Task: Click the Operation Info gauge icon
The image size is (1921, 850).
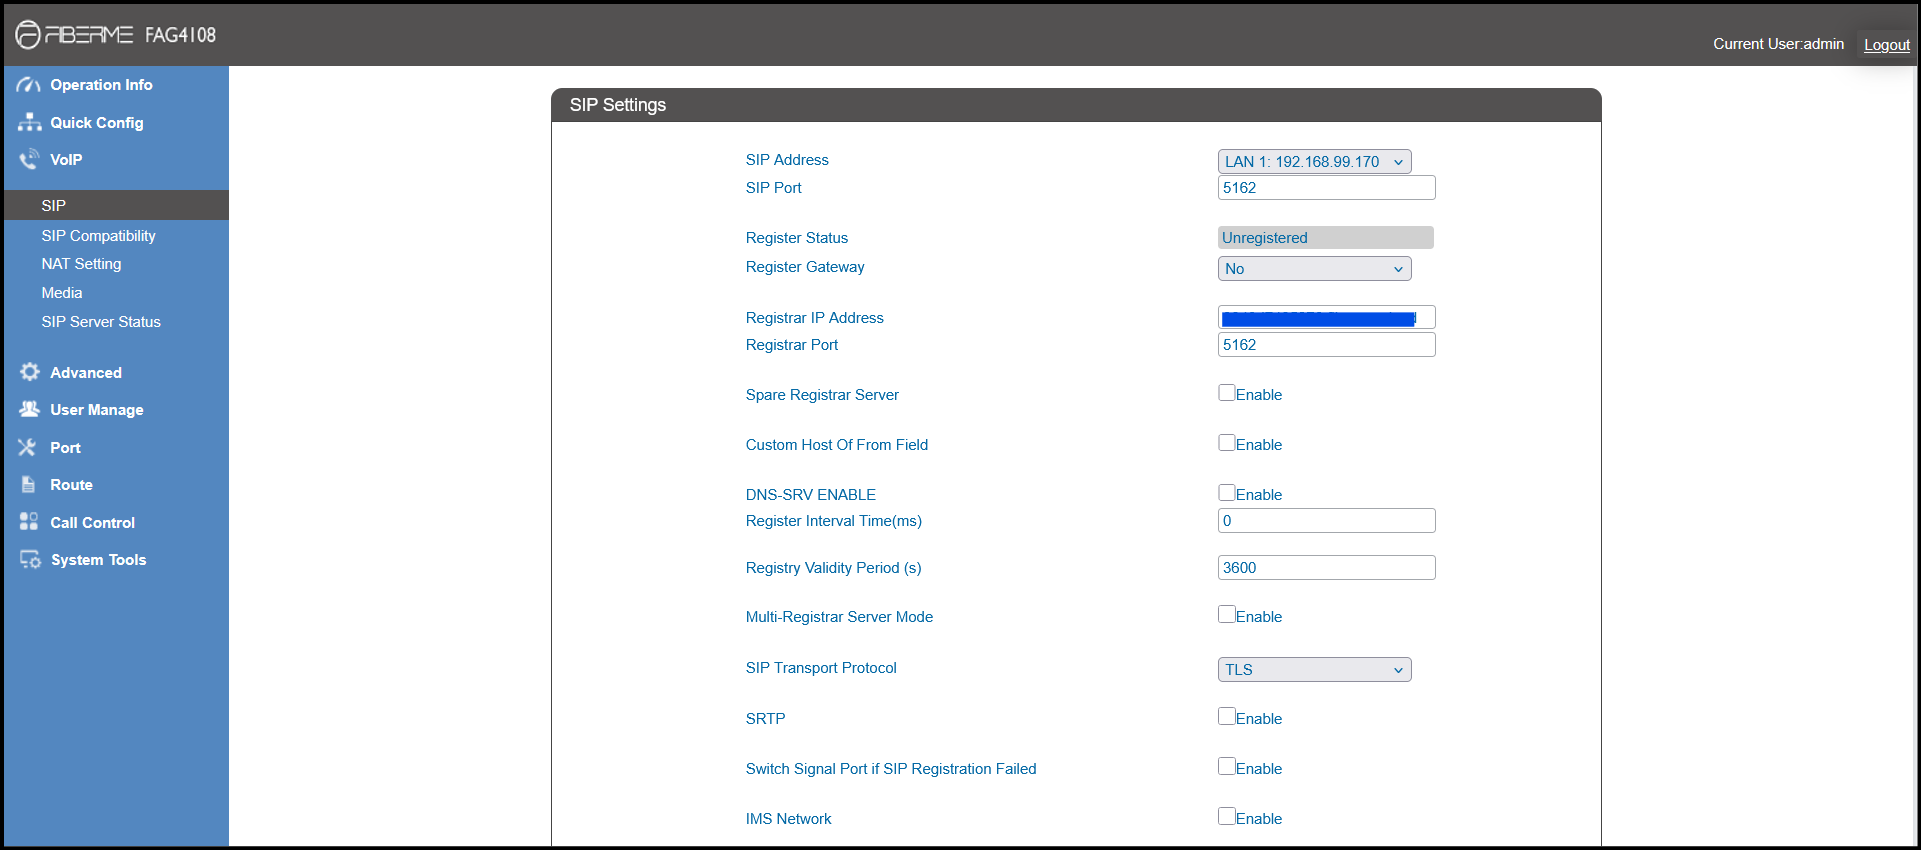Action: [x=29, y=85]
